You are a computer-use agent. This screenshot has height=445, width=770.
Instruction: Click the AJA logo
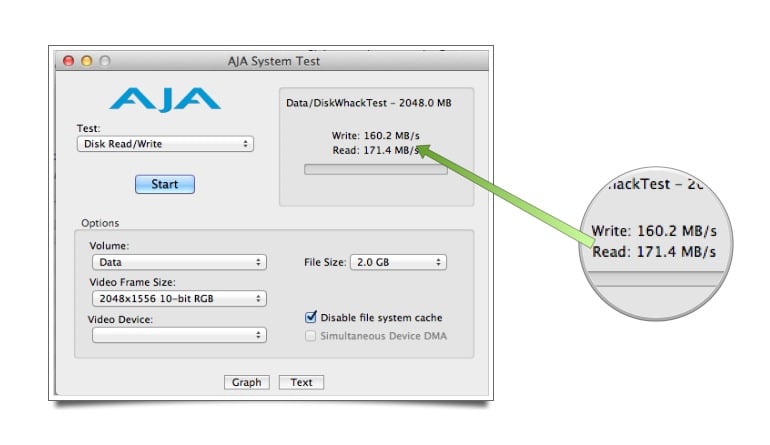coord(165,100)
